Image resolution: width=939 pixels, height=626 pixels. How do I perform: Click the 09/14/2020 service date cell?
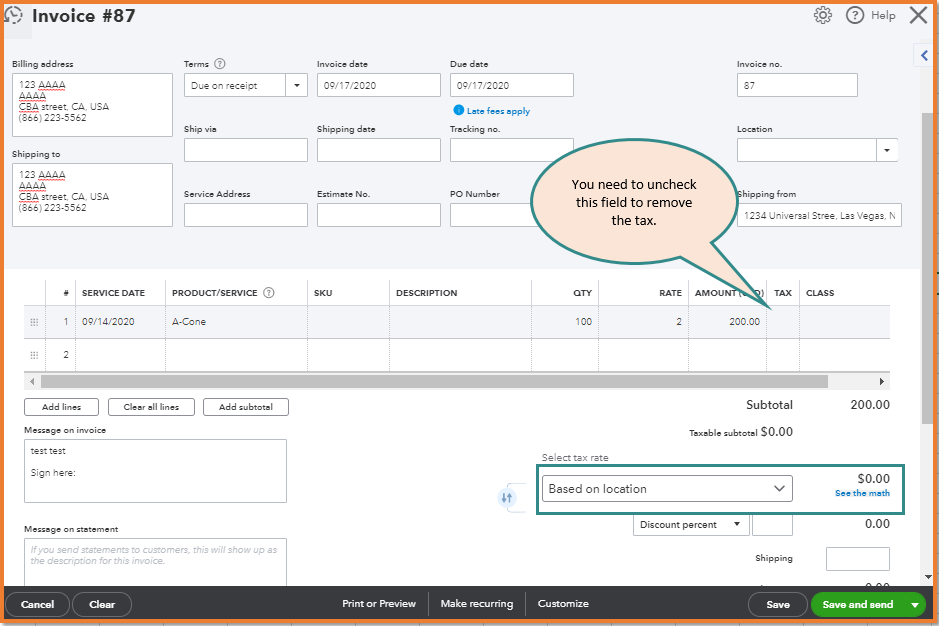120,322
